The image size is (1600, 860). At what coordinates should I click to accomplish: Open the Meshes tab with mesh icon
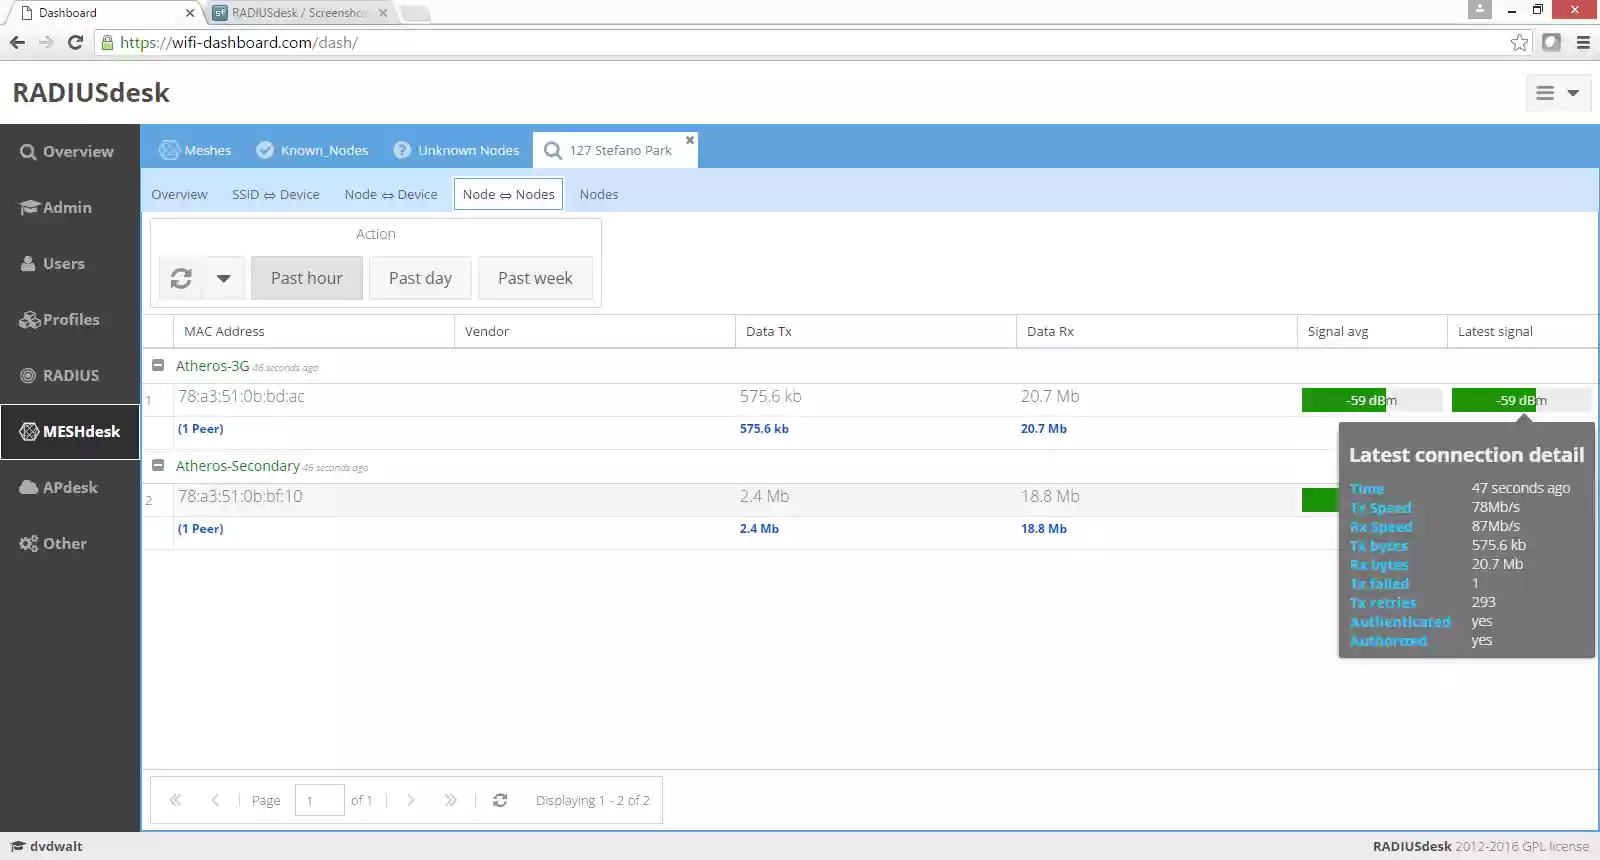196,150
